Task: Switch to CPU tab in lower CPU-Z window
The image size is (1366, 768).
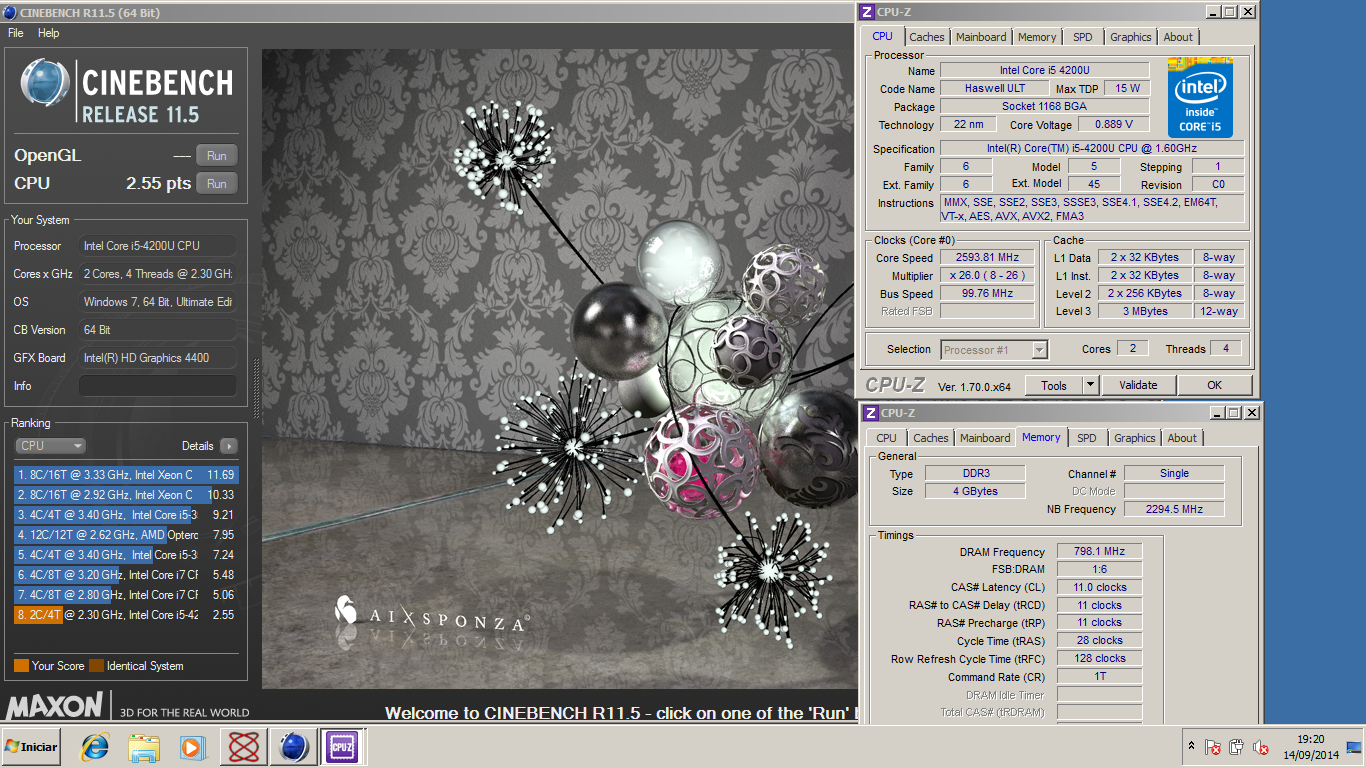Action: tap(886, 438)
